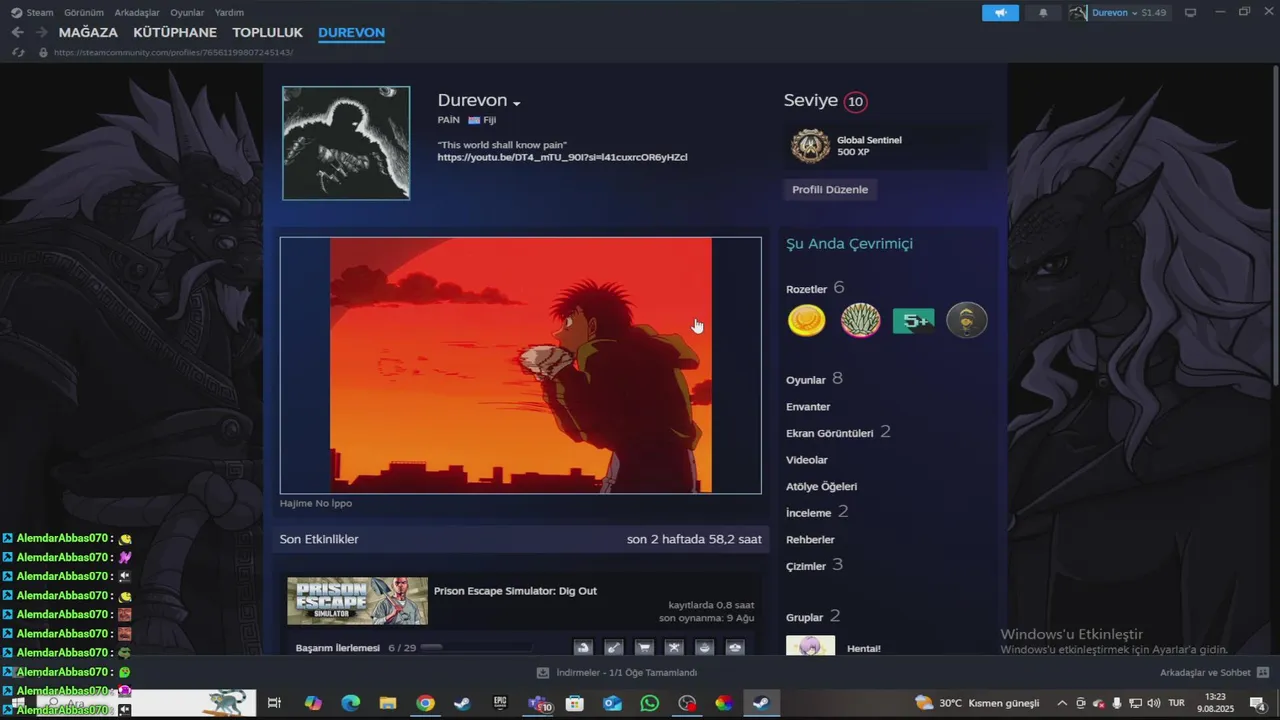Open the Hajime No Ippo artwork showcase

pos(521,365)
